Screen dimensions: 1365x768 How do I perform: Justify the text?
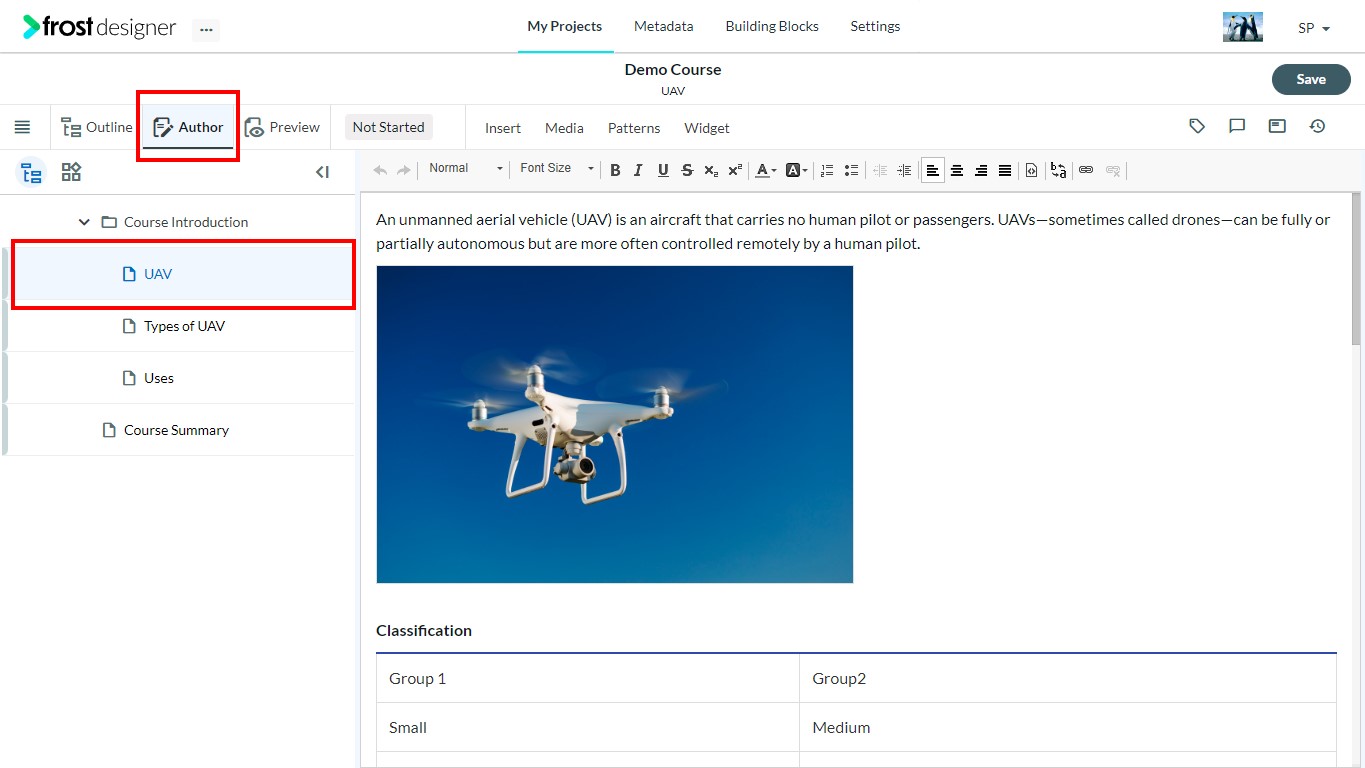point(1005,170)
